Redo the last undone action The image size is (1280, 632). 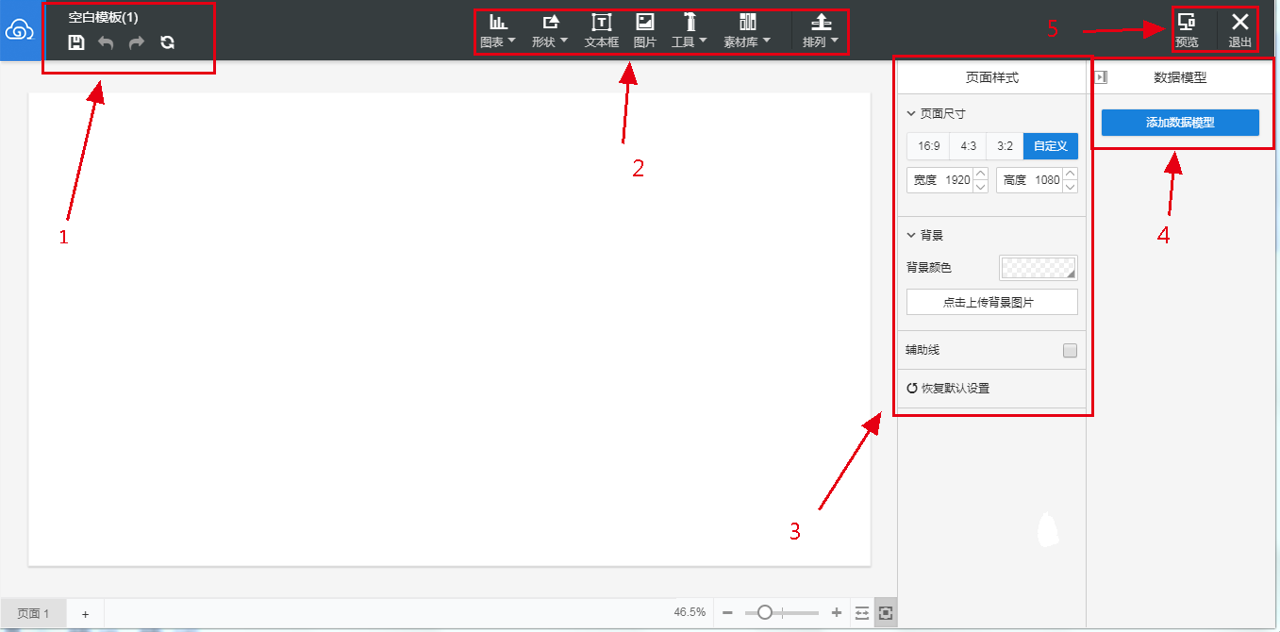coord(137,42)
